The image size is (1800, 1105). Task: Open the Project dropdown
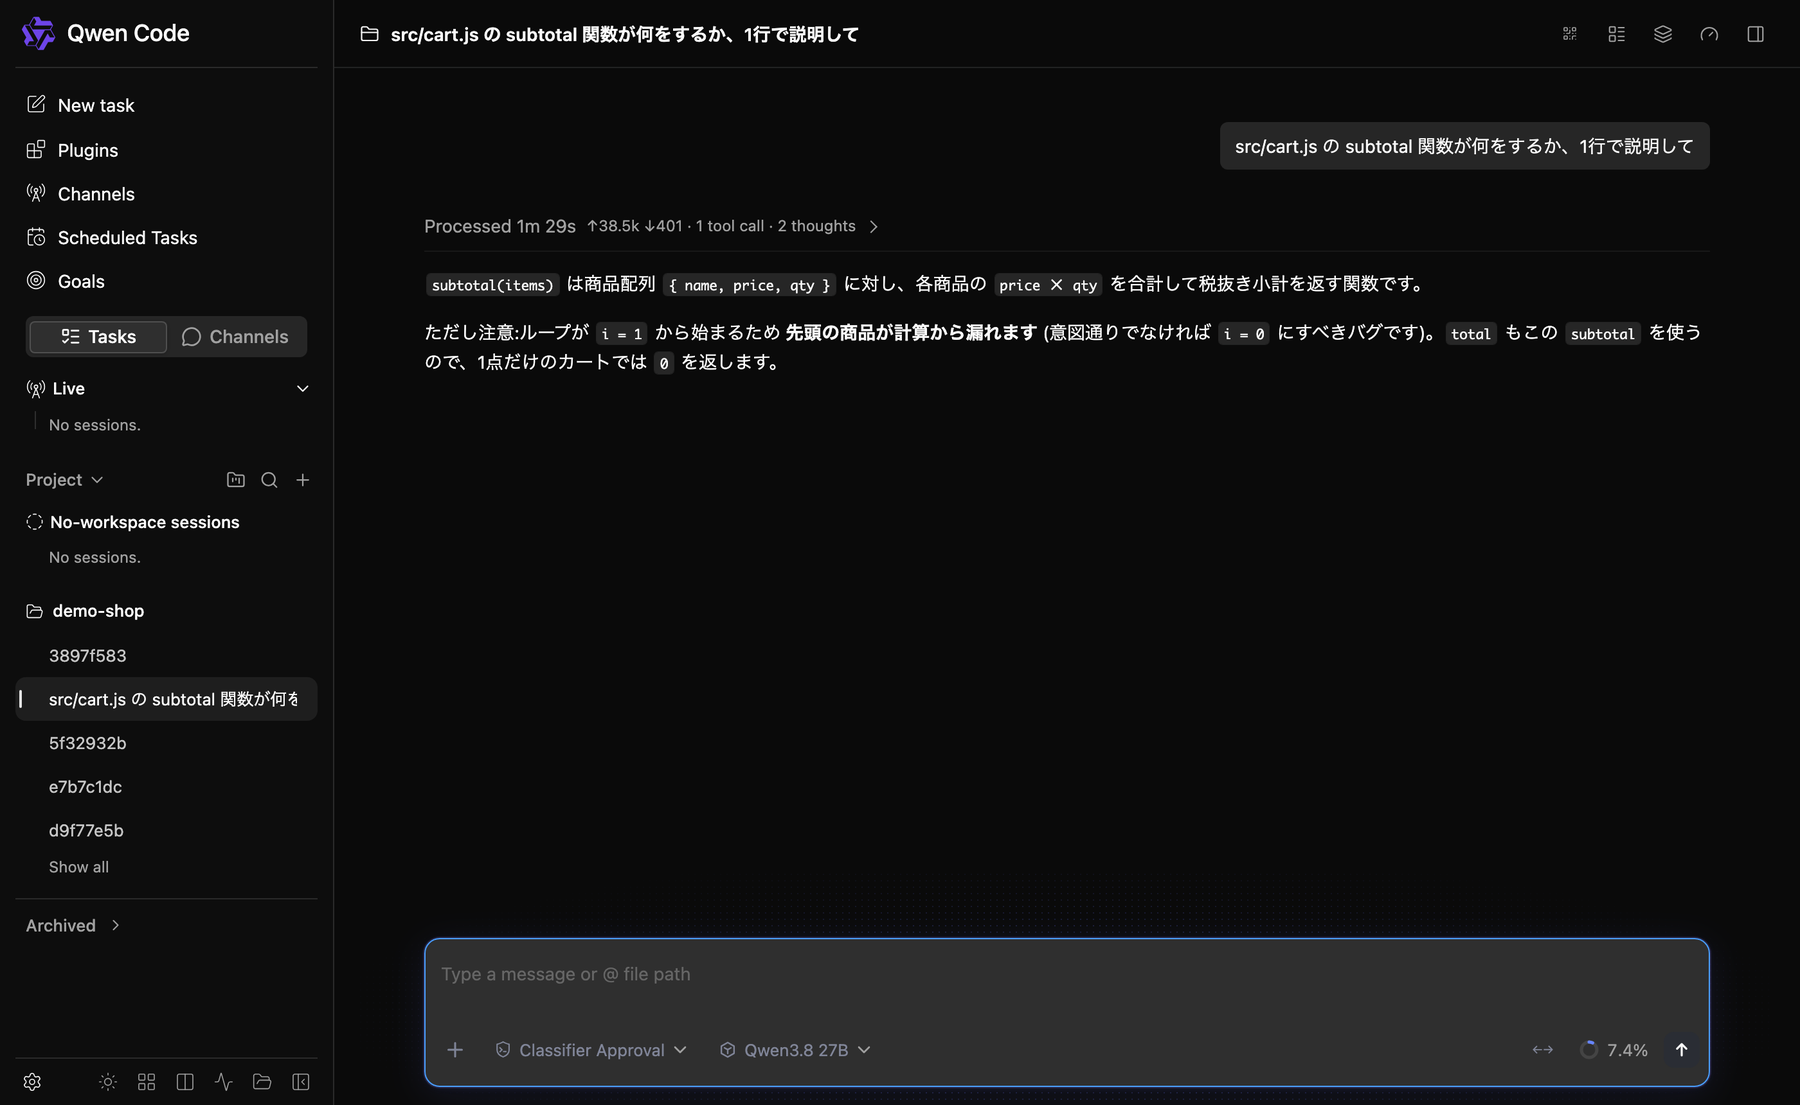pyautogui.click(x=64, y=480)
